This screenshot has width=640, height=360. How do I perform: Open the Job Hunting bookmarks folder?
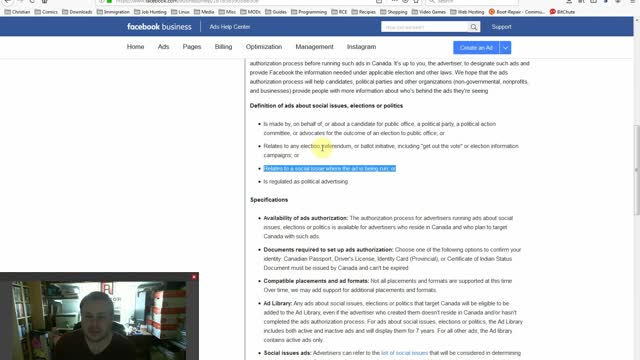tap(150, 12)
